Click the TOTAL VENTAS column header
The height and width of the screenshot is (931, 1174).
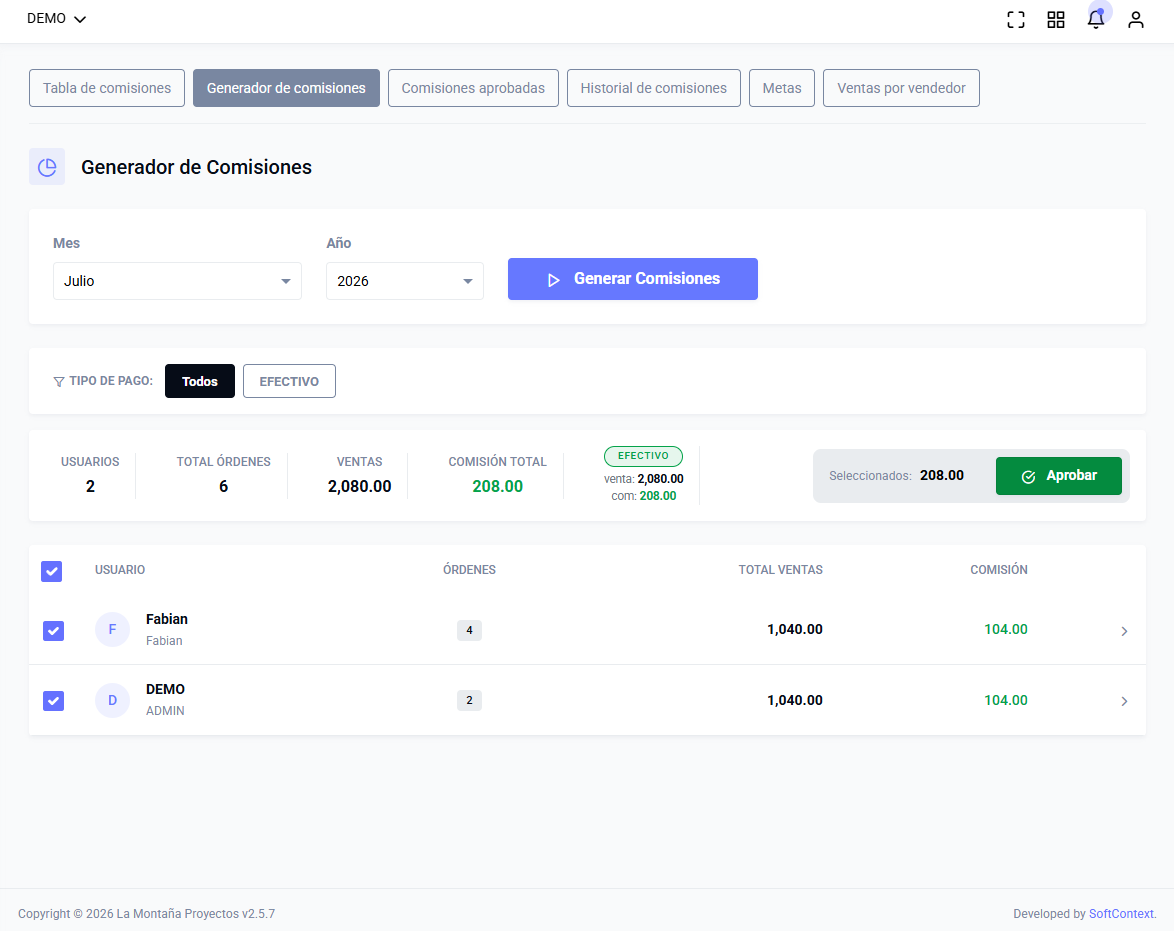[x=780, y=570]
